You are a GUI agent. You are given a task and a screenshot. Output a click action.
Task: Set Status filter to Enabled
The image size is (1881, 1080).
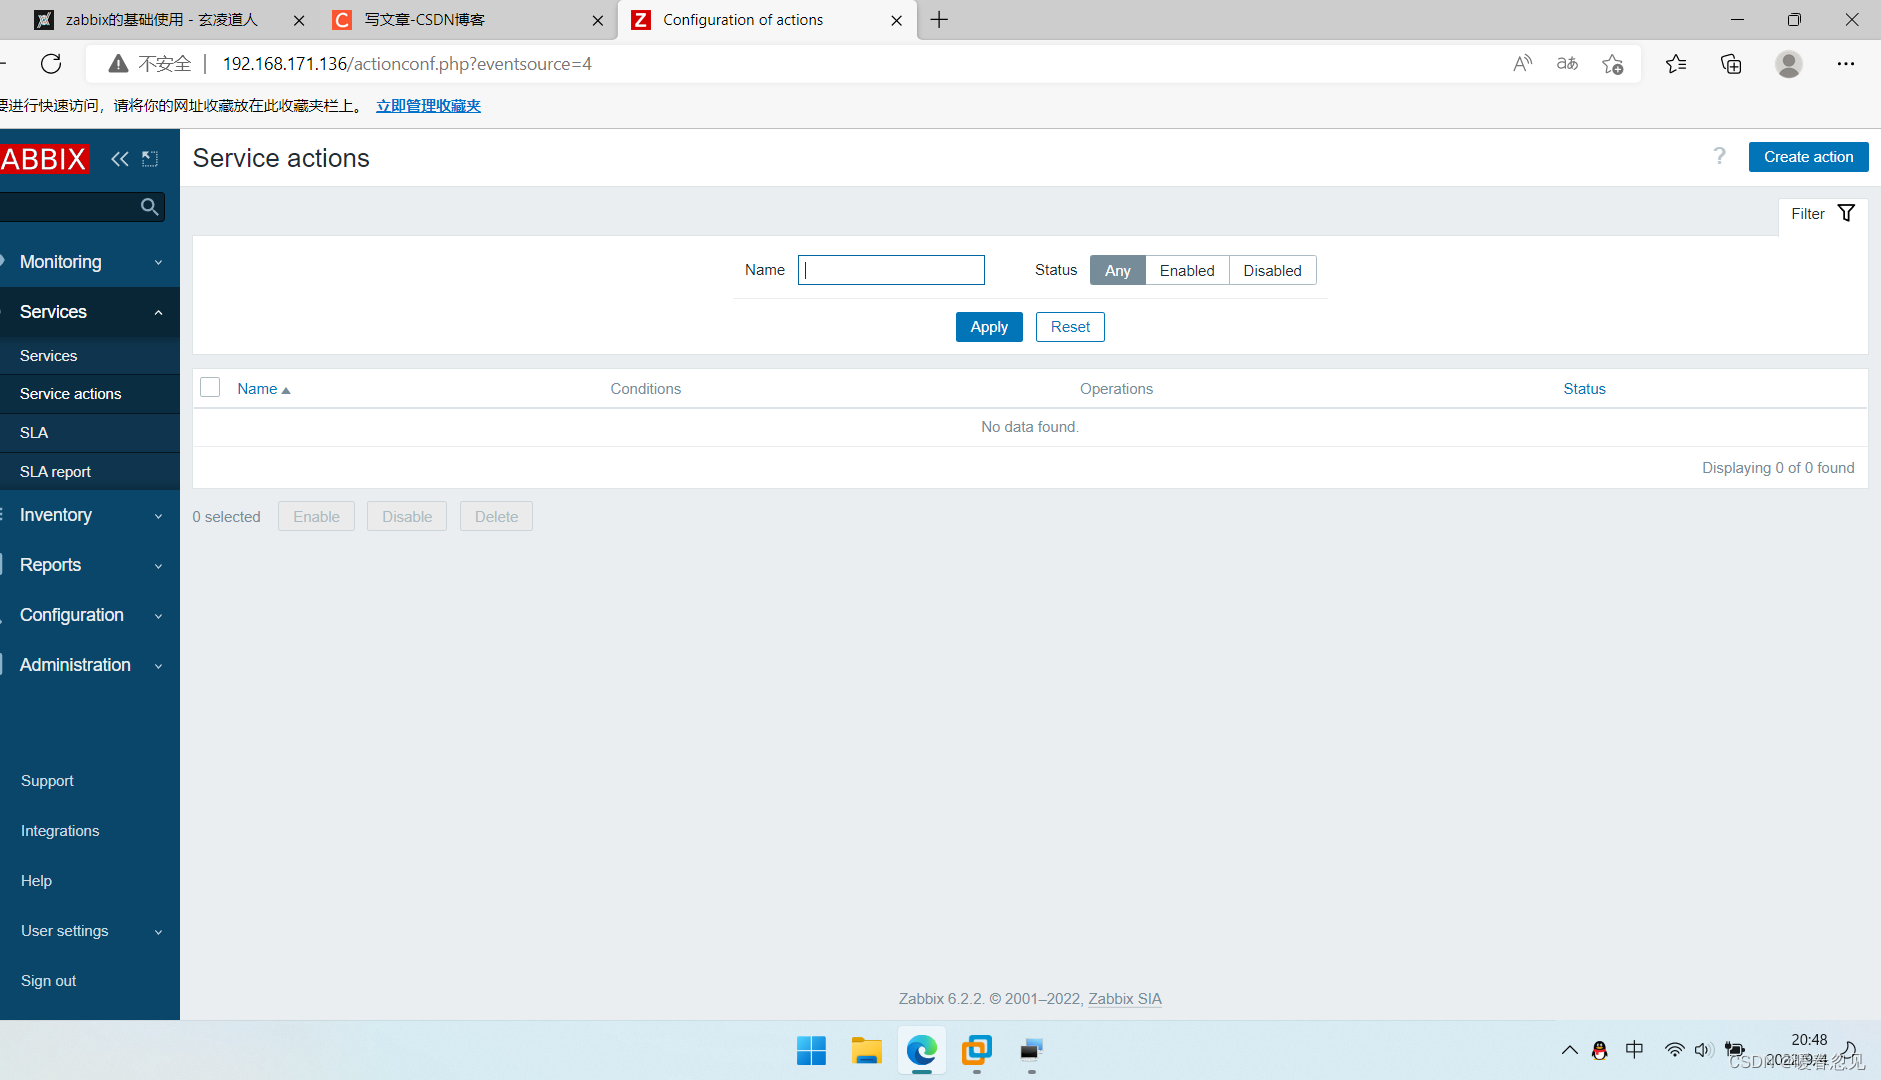[1187, 270]
